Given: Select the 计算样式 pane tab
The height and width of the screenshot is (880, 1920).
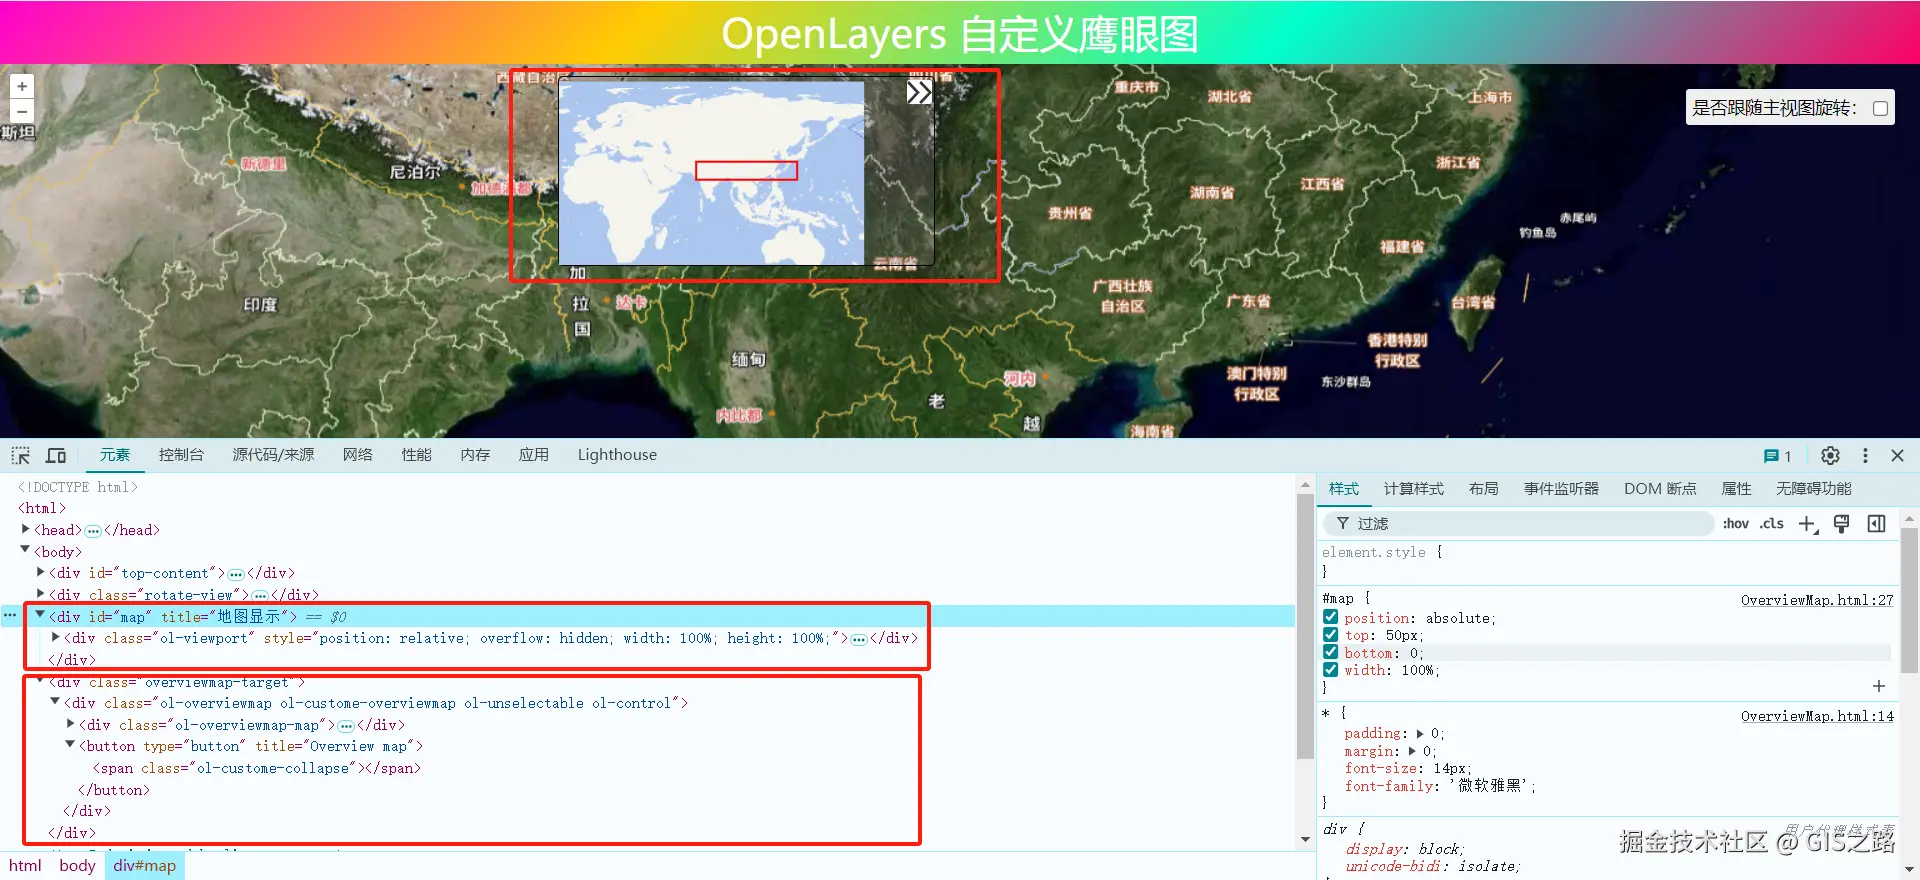Looking at the screenshot, I should [x=1413, y=489].
